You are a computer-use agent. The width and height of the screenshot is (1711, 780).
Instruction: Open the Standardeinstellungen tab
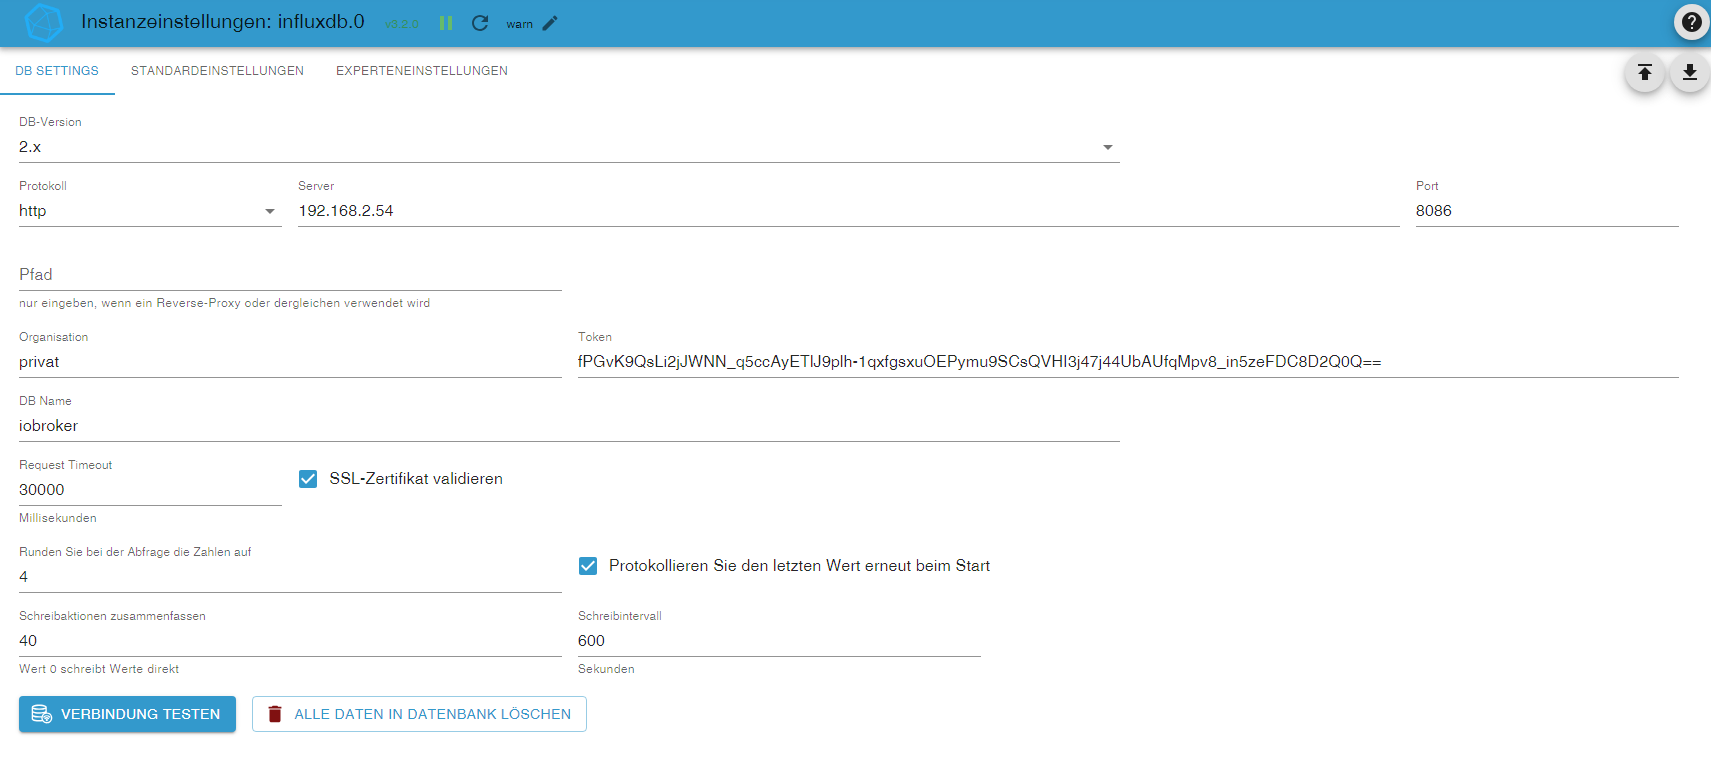coord(217,71)
